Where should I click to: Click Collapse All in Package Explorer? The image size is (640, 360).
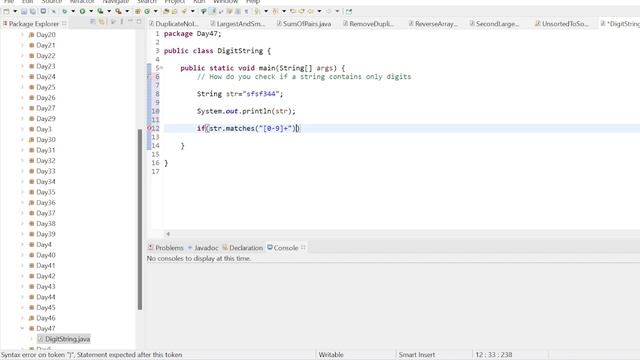[93, 22]
